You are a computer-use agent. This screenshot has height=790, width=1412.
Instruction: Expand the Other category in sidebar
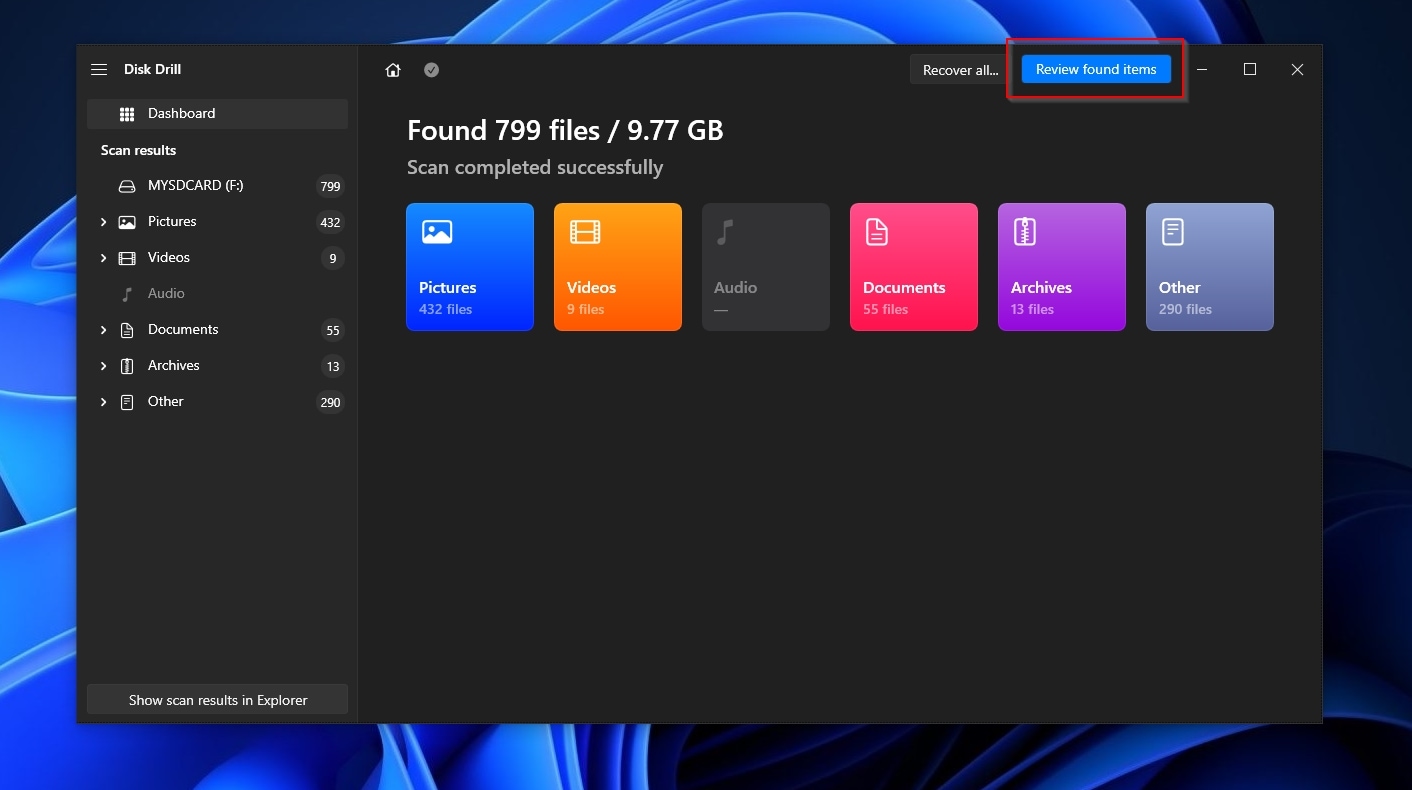[x=103, y=401]
